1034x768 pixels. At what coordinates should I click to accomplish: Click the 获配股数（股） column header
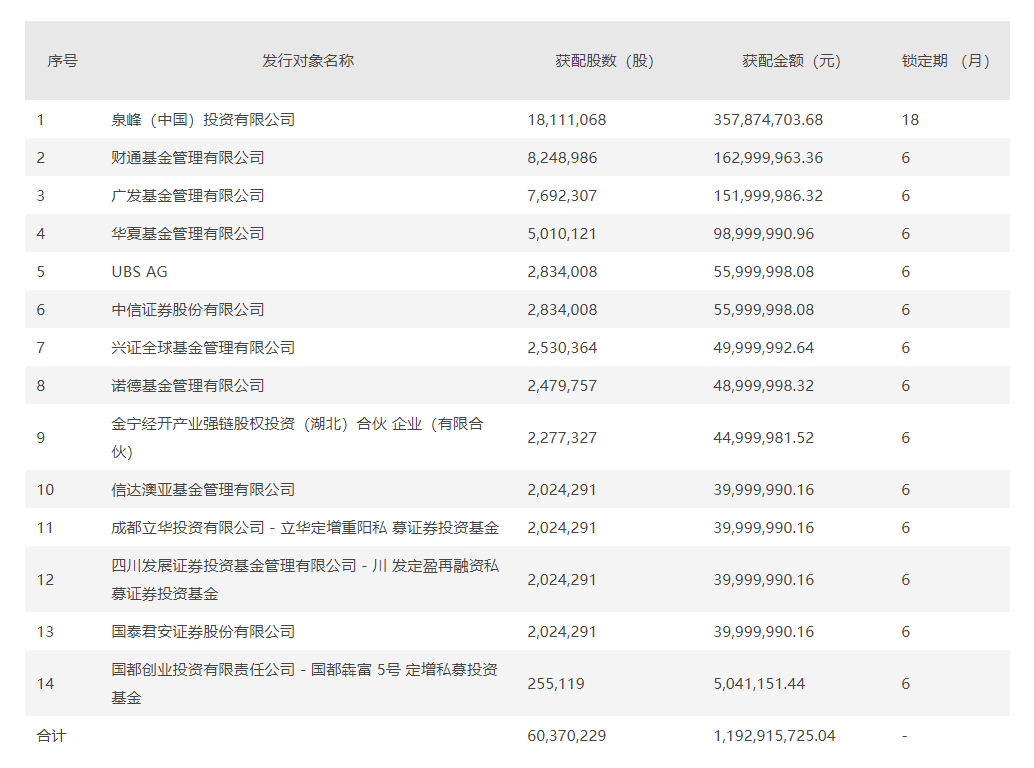tap(604, 61)
